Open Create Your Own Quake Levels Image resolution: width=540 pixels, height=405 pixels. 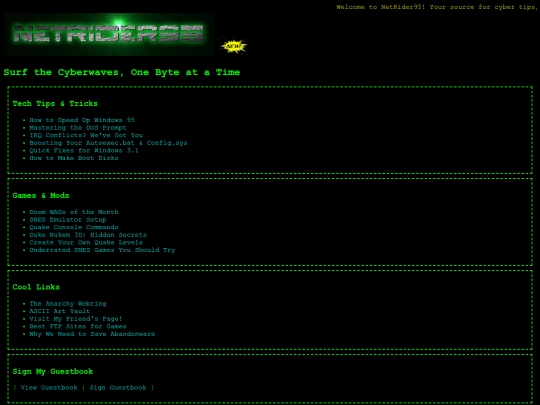(x=86, y=242)
